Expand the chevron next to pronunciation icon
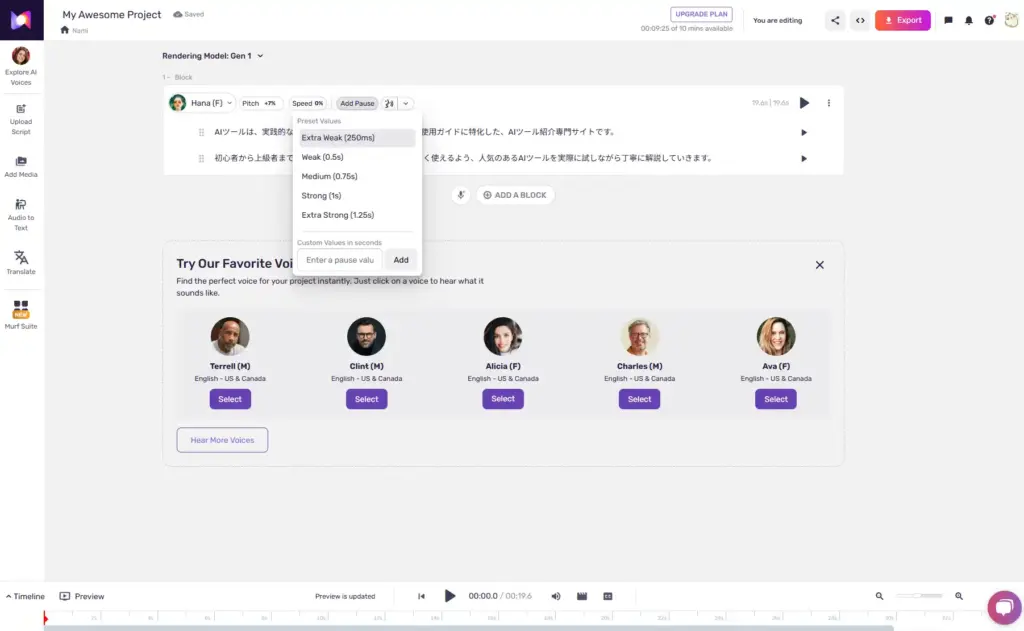The width and height of the screenshot is (1024, 631). click(x=406, y=103)
